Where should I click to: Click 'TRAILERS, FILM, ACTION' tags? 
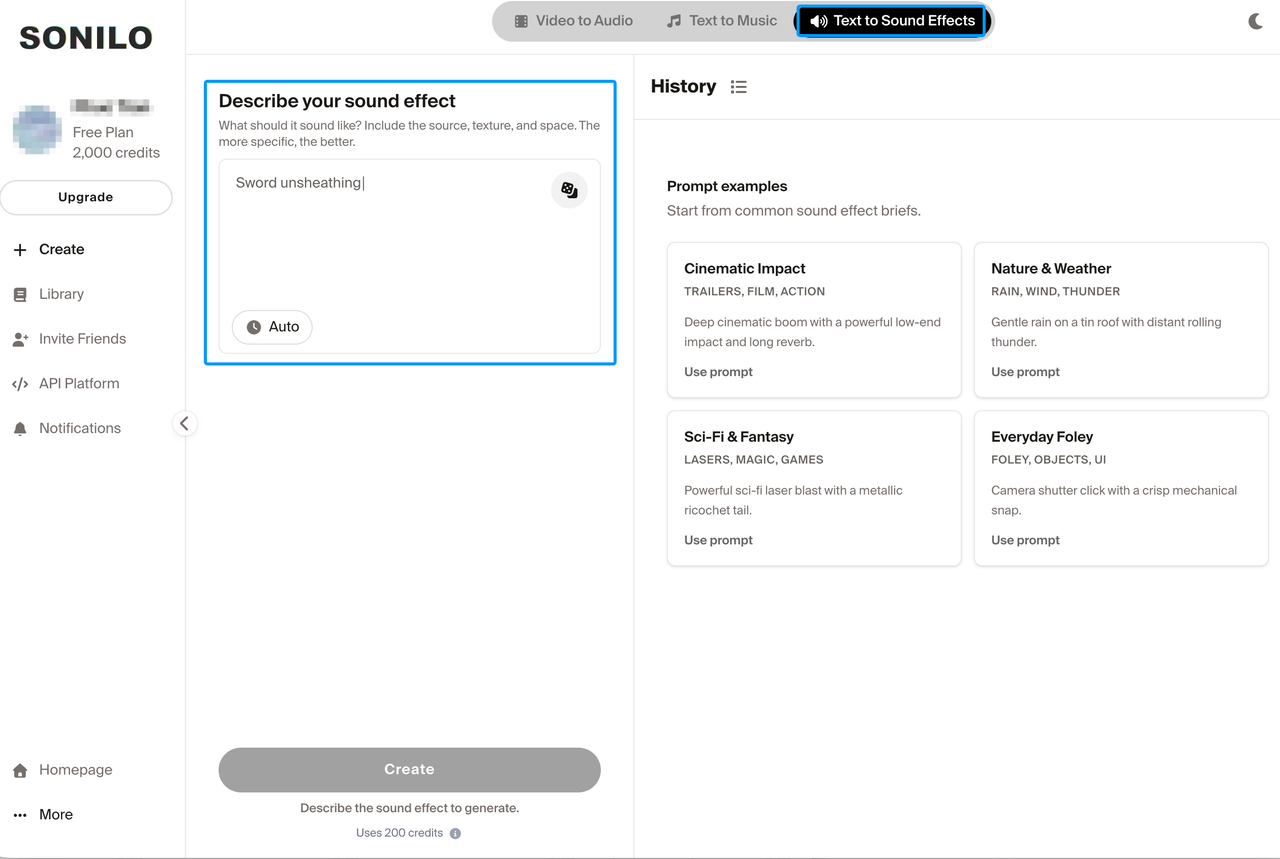coord(754,292)
